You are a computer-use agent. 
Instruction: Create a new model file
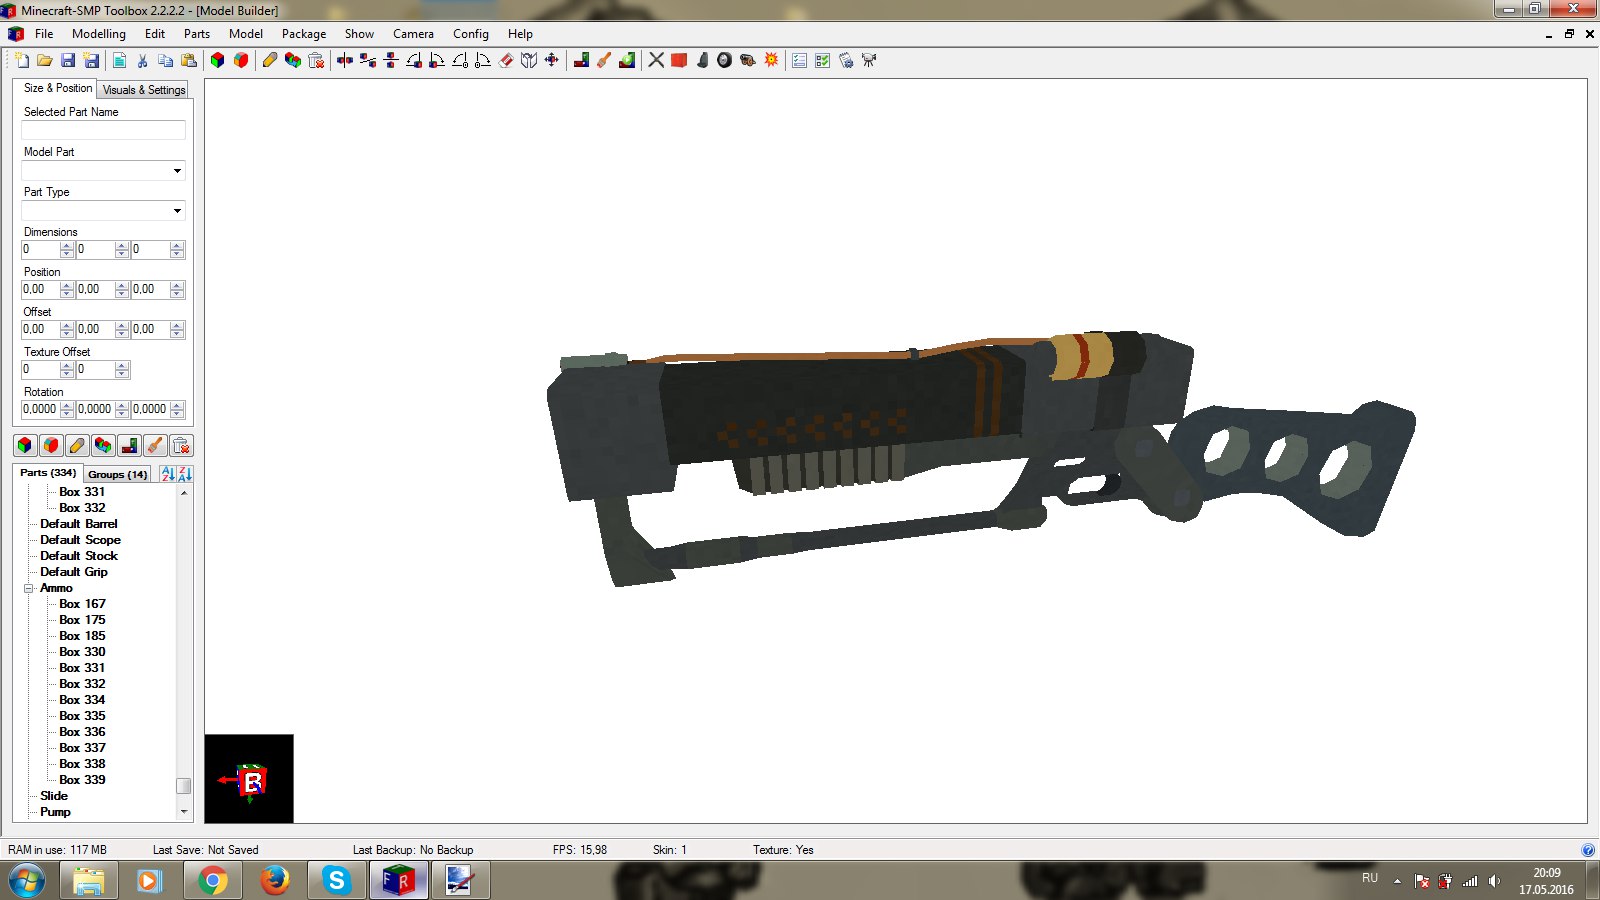click(x=21, y=61)
